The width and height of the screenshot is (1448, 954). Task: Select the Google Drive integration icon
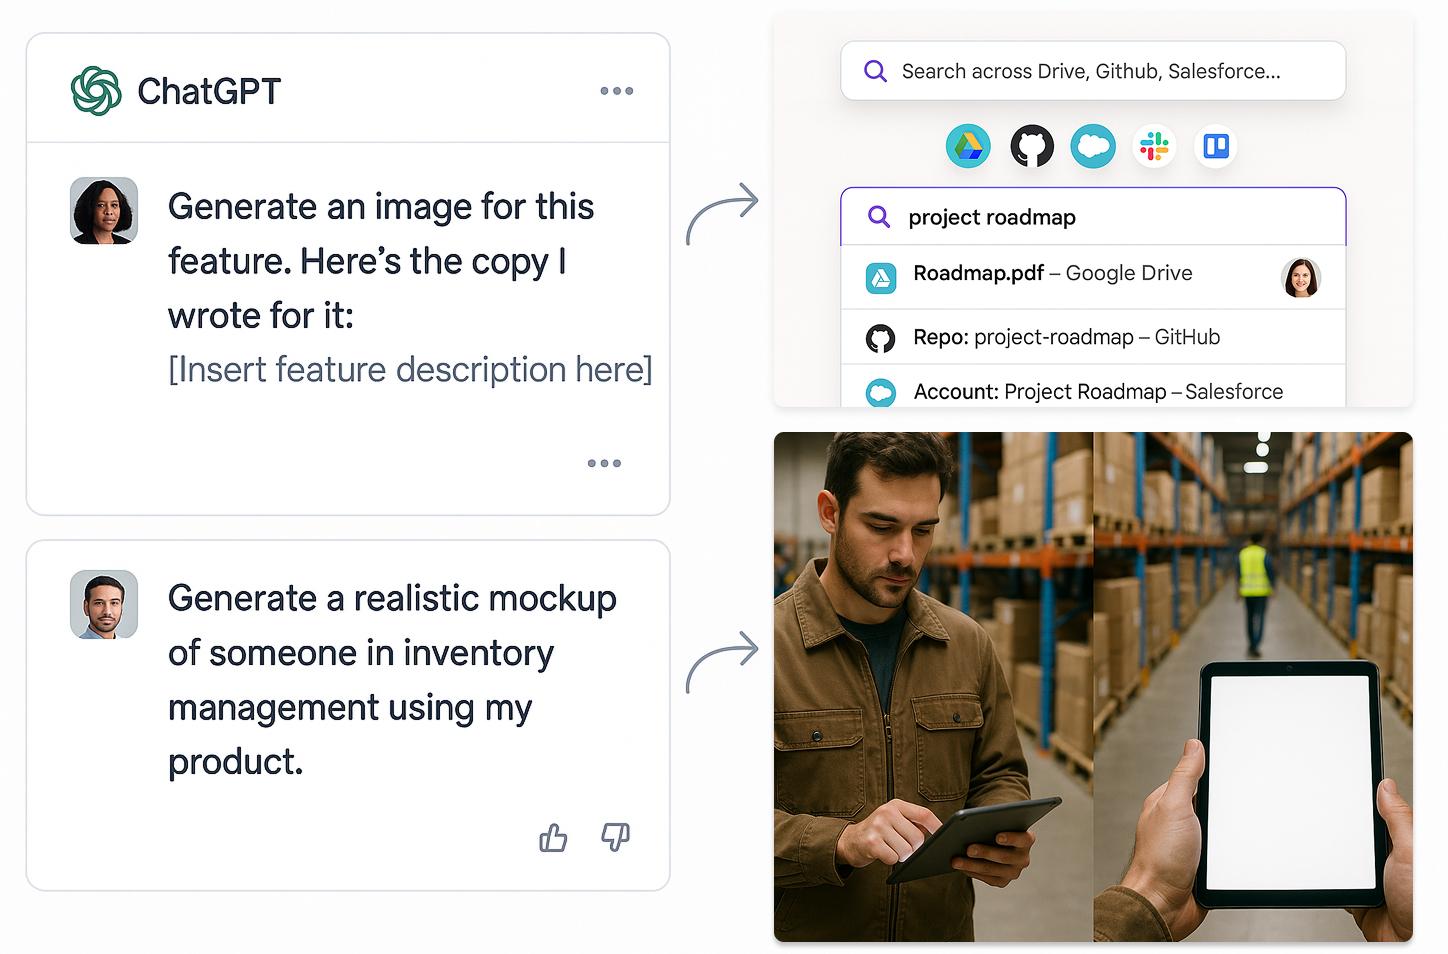click(968, 147)
